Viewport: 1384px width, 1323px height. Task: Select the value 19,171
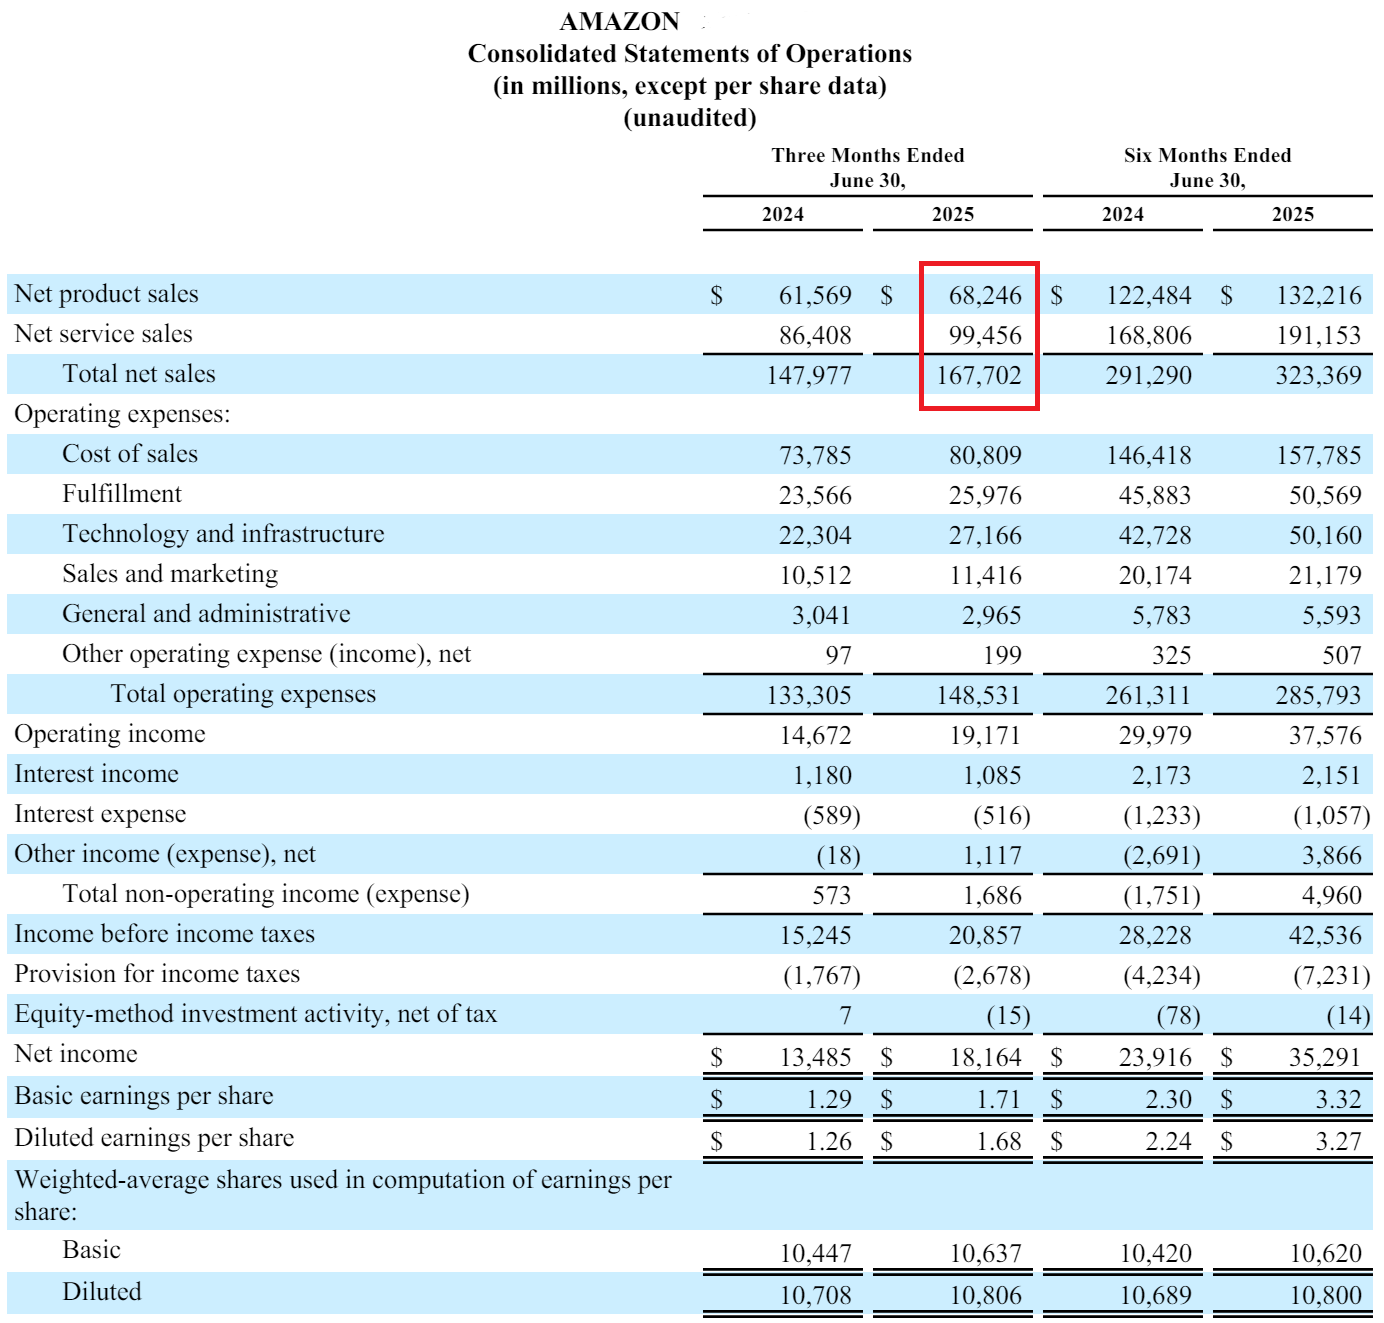click(985, 735)
